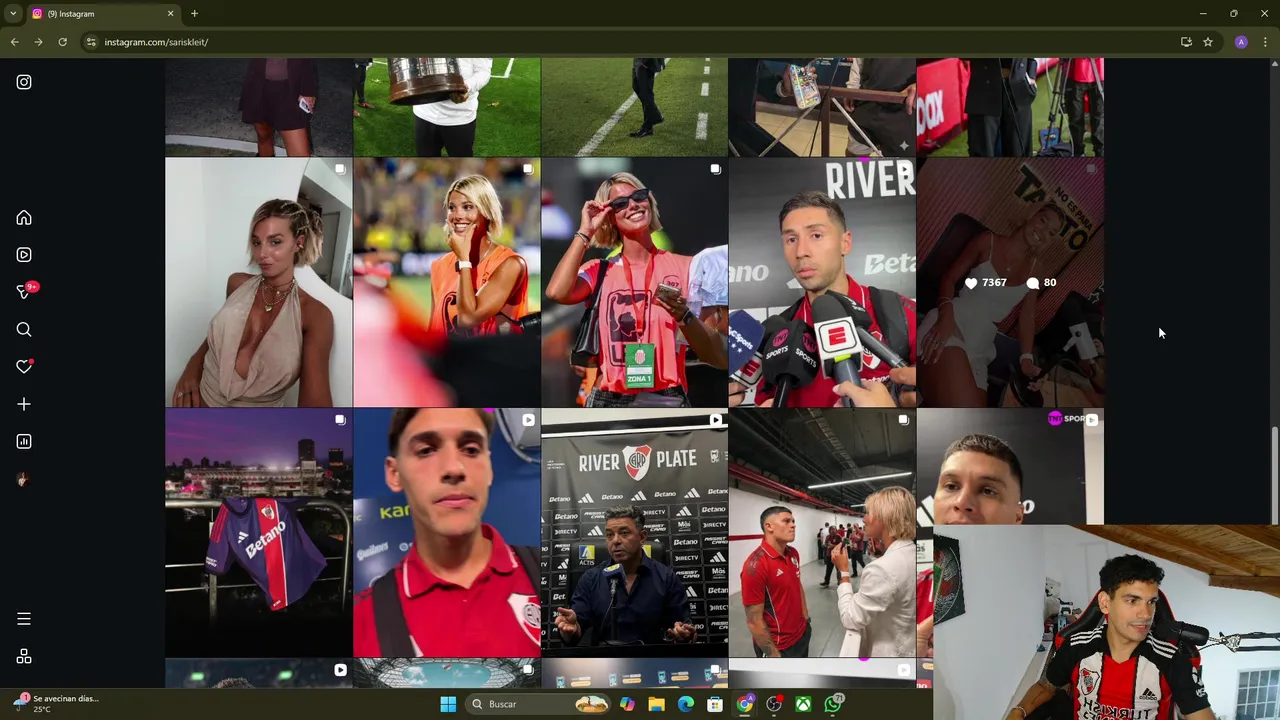Open post of man holding trophy on field
Viewport: 1280px width, 720px height.
447,107
